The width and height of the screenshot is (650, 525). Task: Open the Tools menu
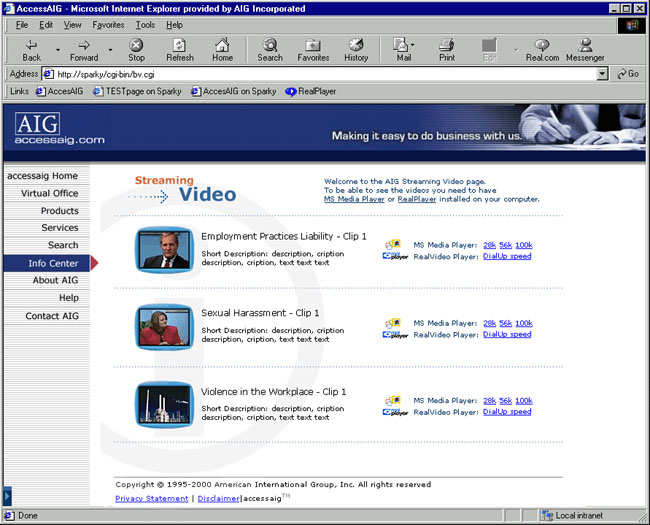coord(145,24)
